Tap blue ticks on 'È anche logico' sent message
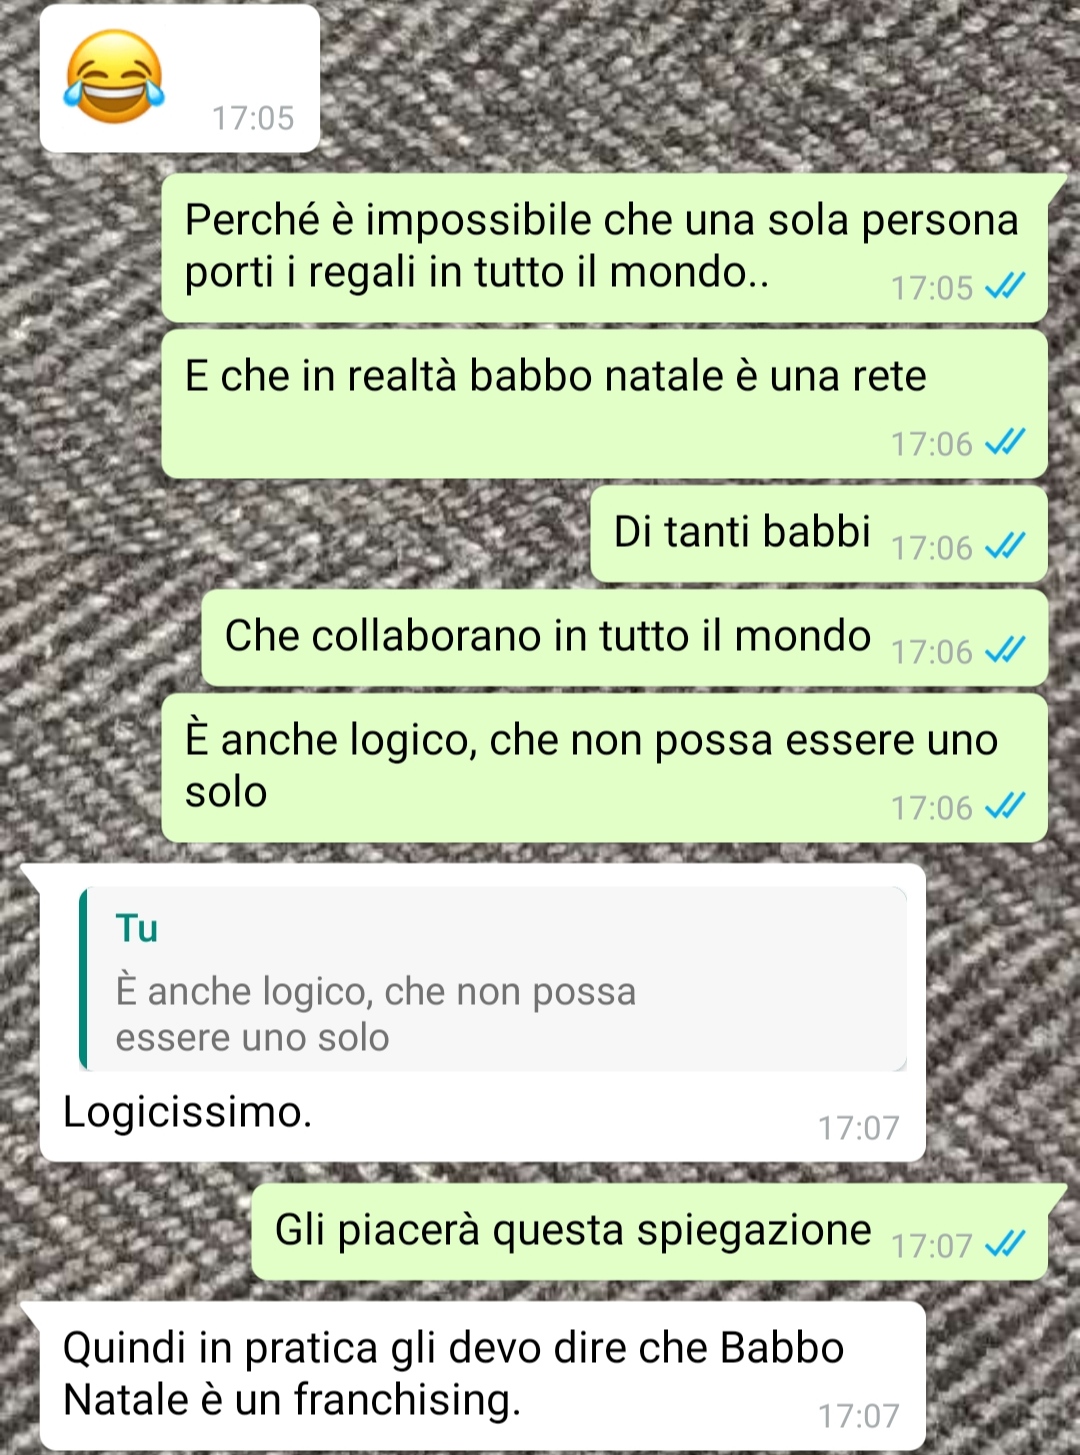 [1005, 807]
